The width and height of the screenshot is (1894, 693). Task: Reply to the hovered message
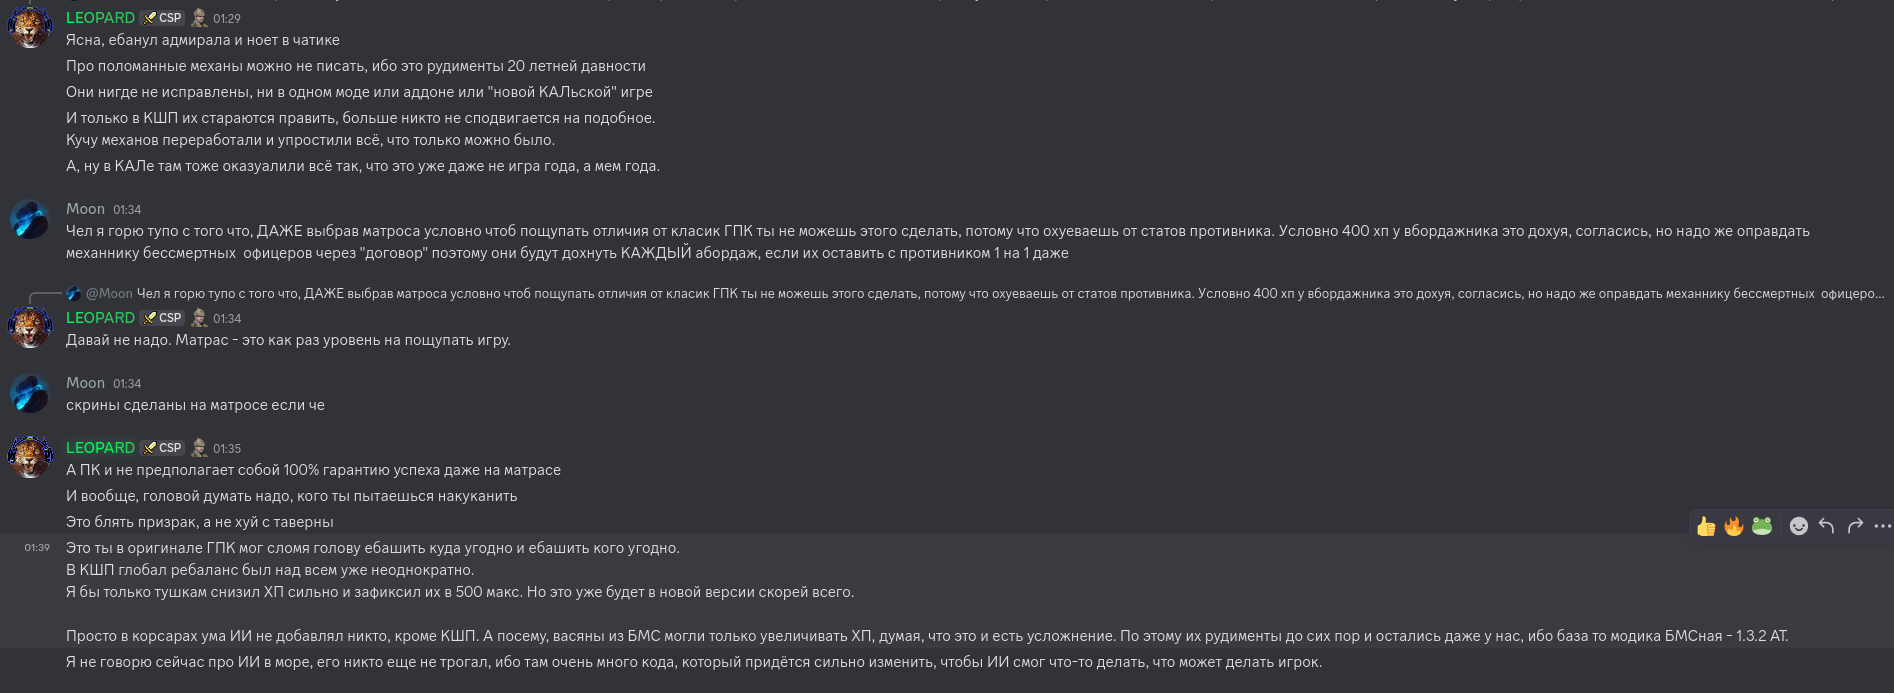(x=1827, y=526)
